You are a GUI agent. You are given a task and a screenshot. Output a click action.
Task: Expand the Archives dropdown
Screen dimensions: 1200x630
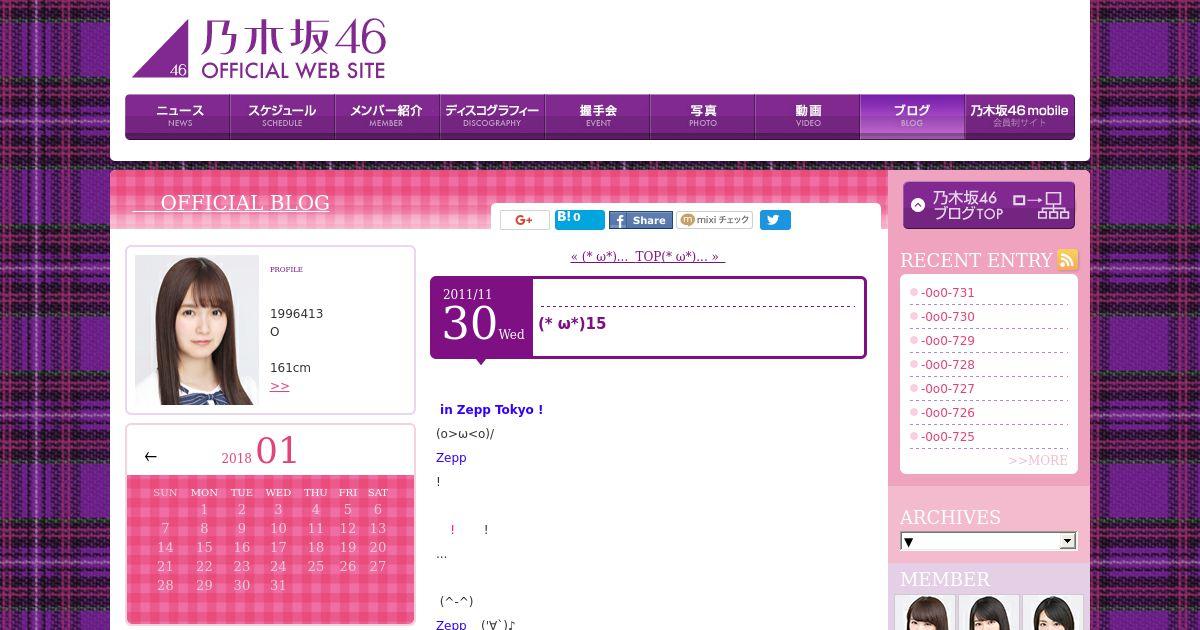(988, 541)
